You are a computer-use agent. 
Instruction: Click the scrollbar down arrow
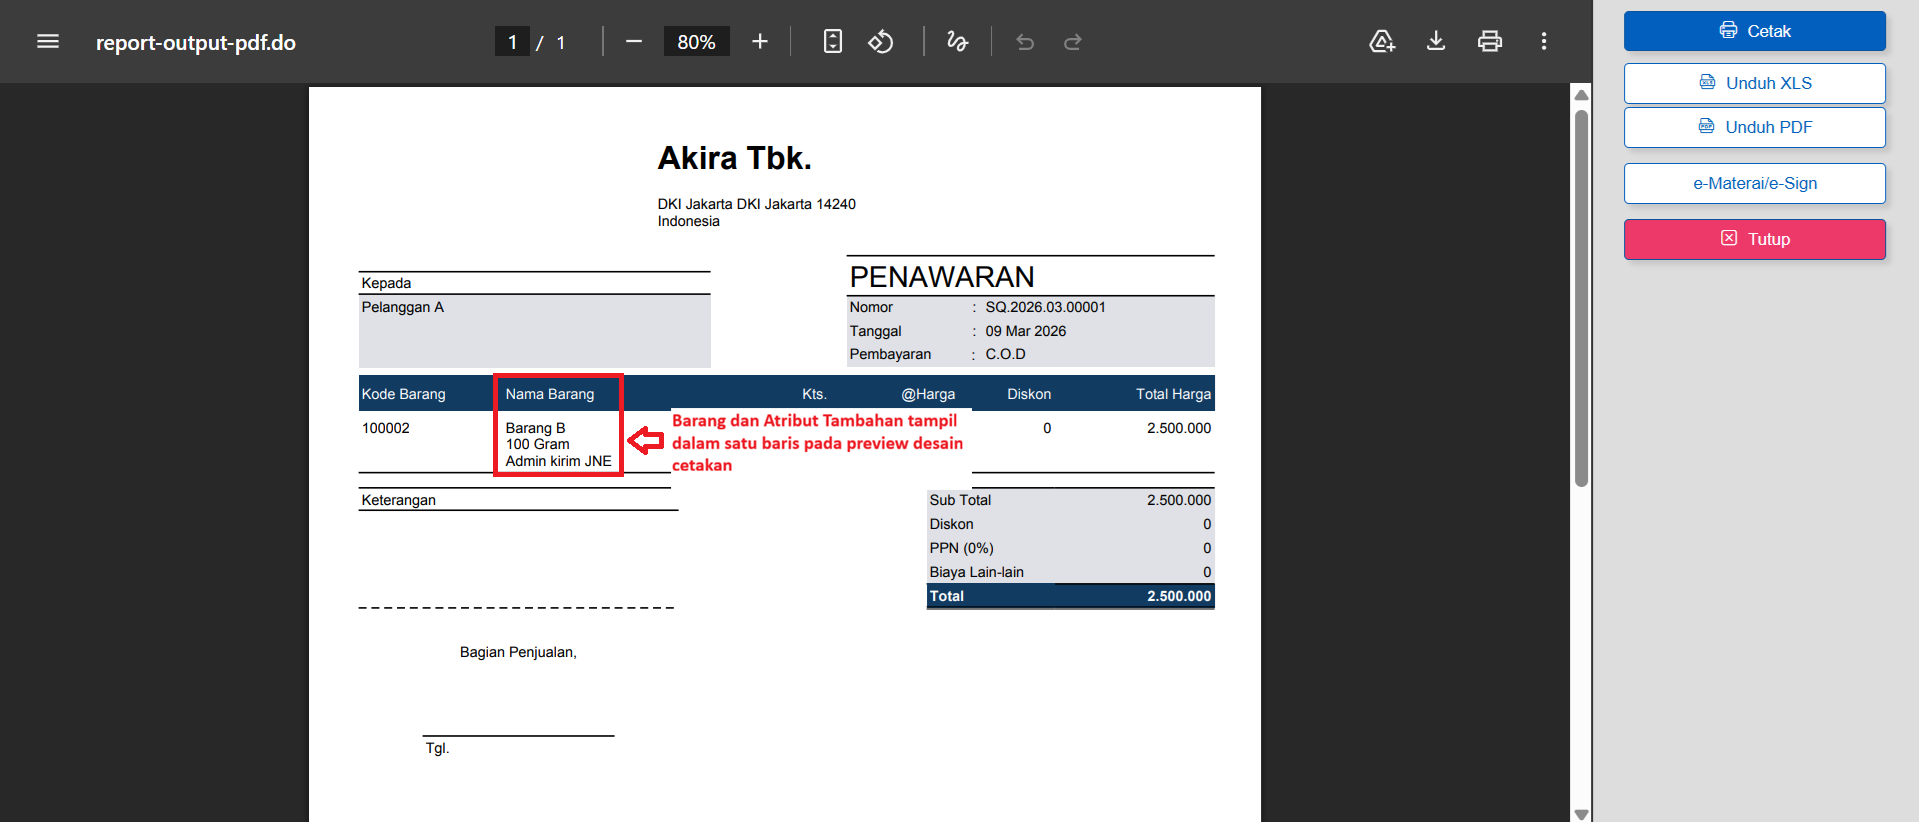(1581, 813)
